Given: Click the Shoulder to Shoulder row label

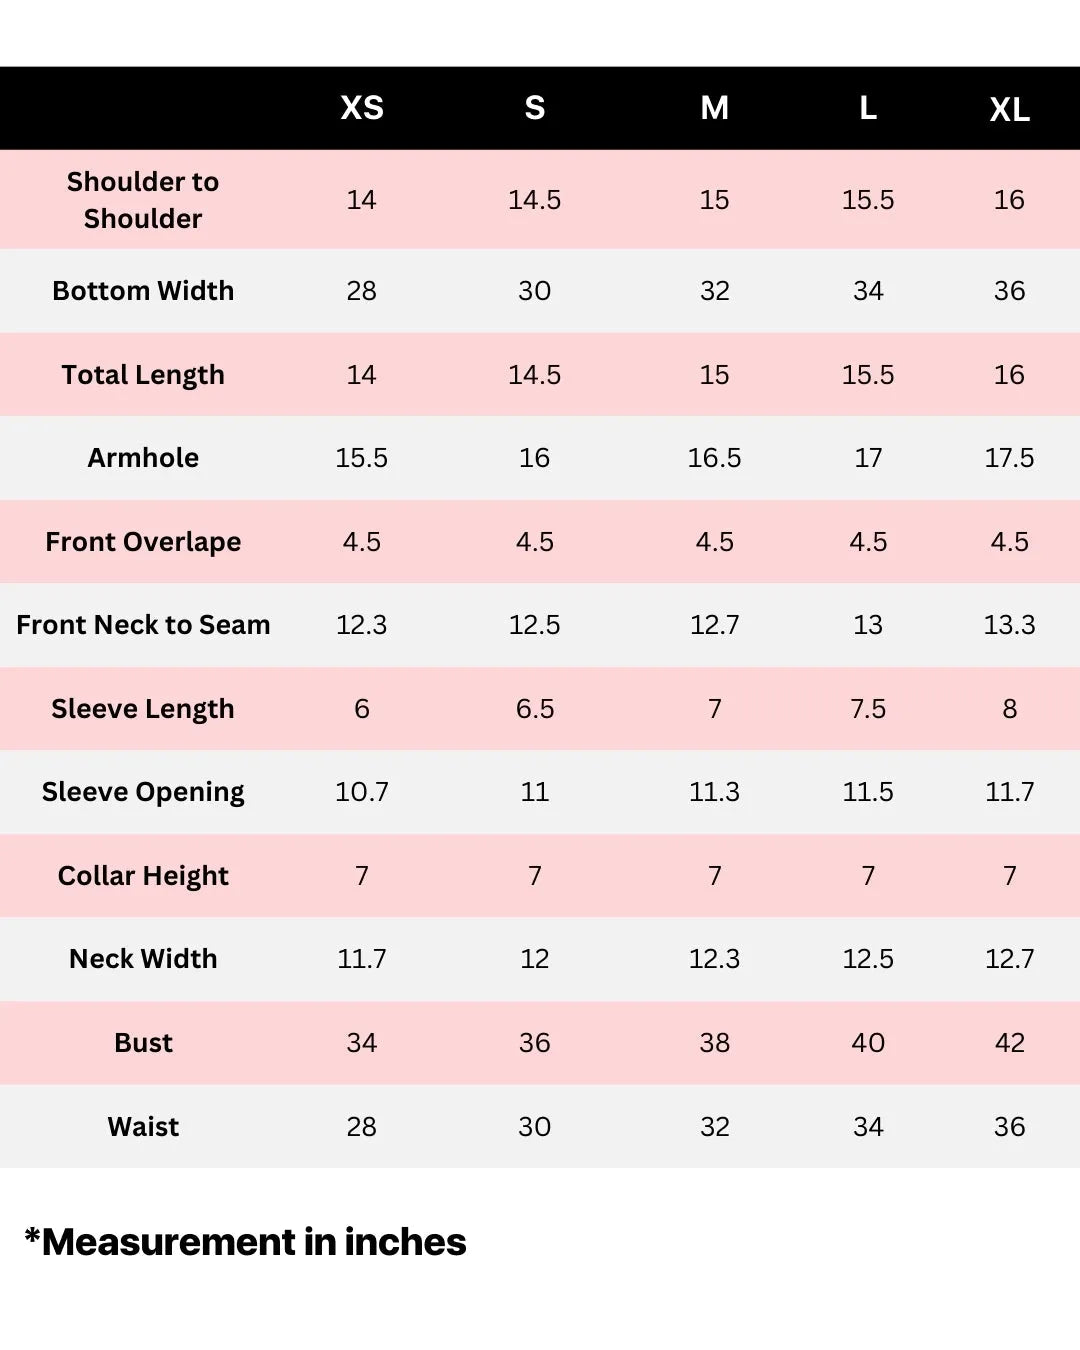Looking at the screenshot, I should coord(143,200).
